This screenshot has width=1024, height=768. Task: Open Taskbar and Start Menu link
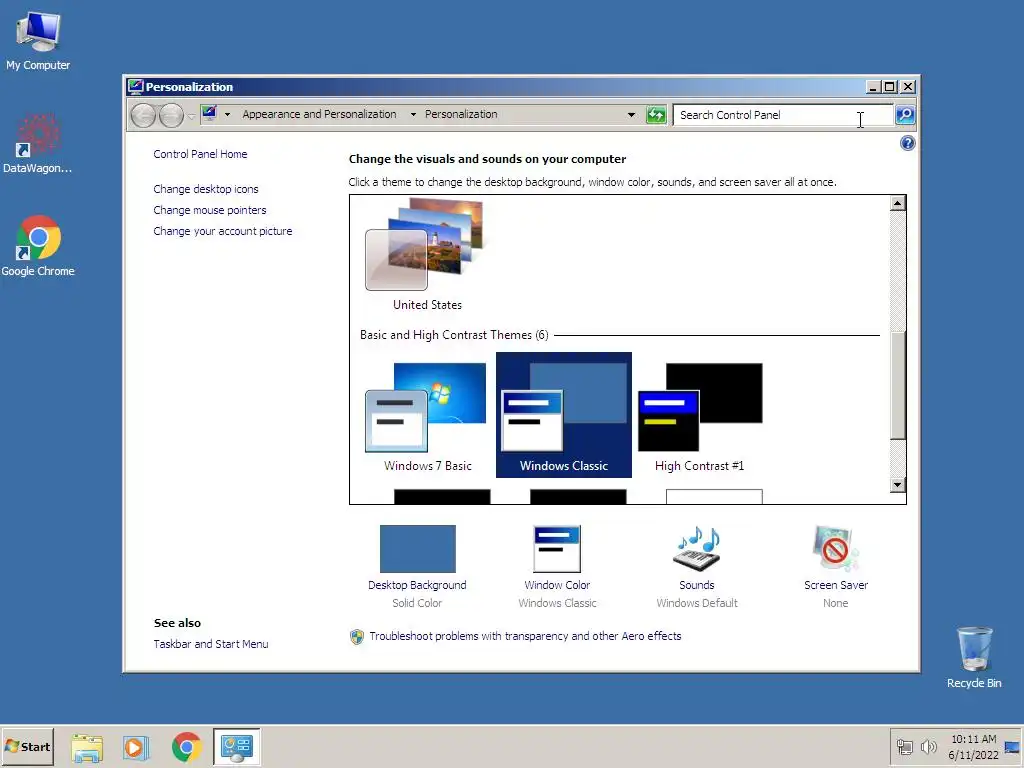coord(211,644)
